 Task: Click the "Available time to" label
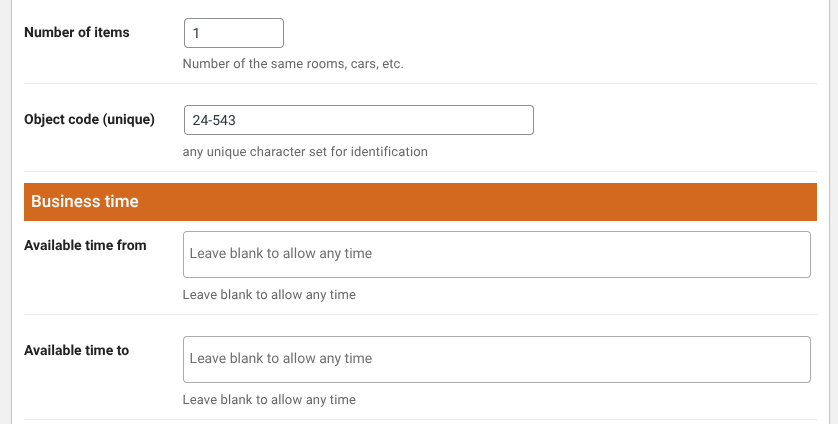(x=76, y=350)
